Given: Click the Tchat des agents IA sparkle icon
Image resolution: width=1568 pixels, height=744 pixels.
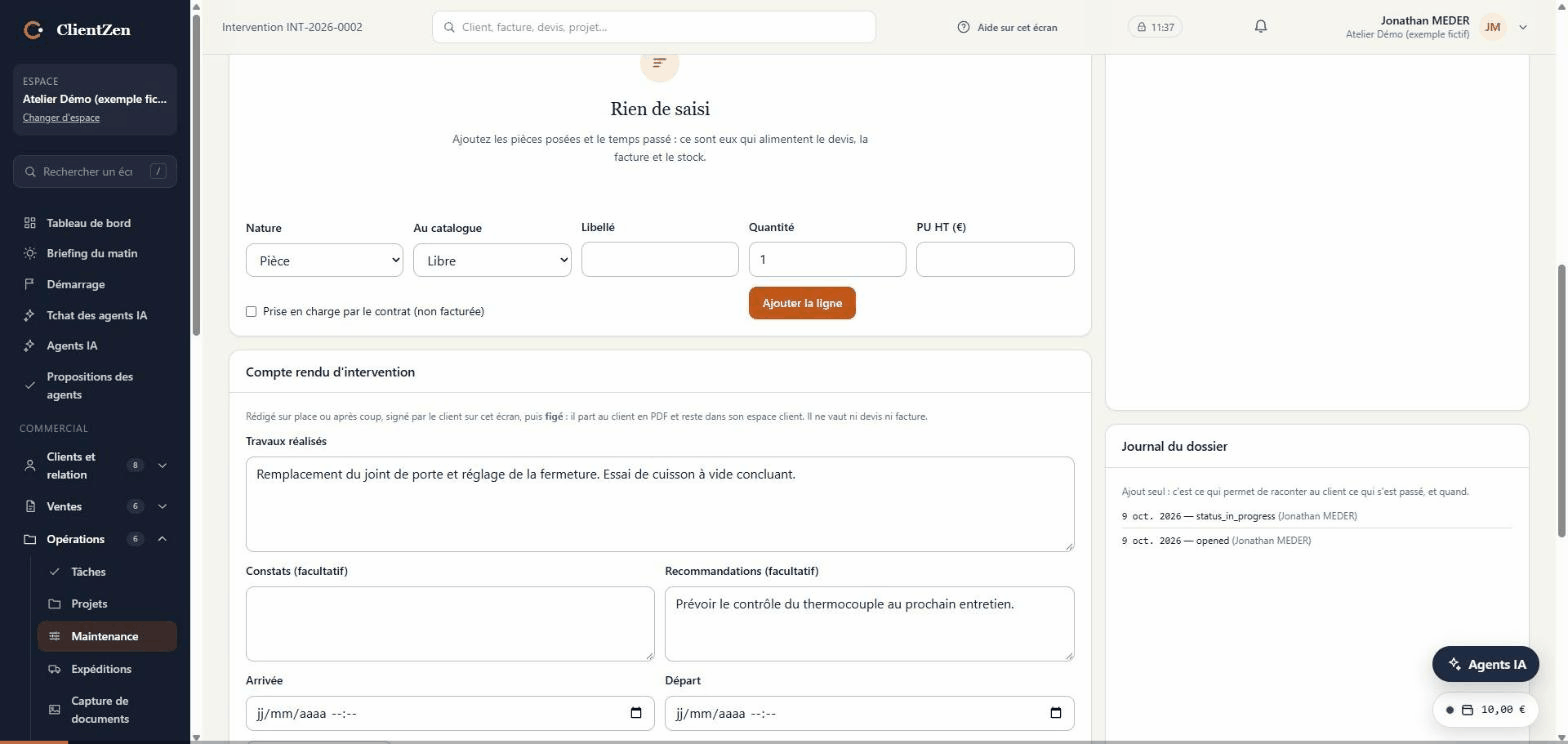Looking at the screenshot, I should 30,315.
